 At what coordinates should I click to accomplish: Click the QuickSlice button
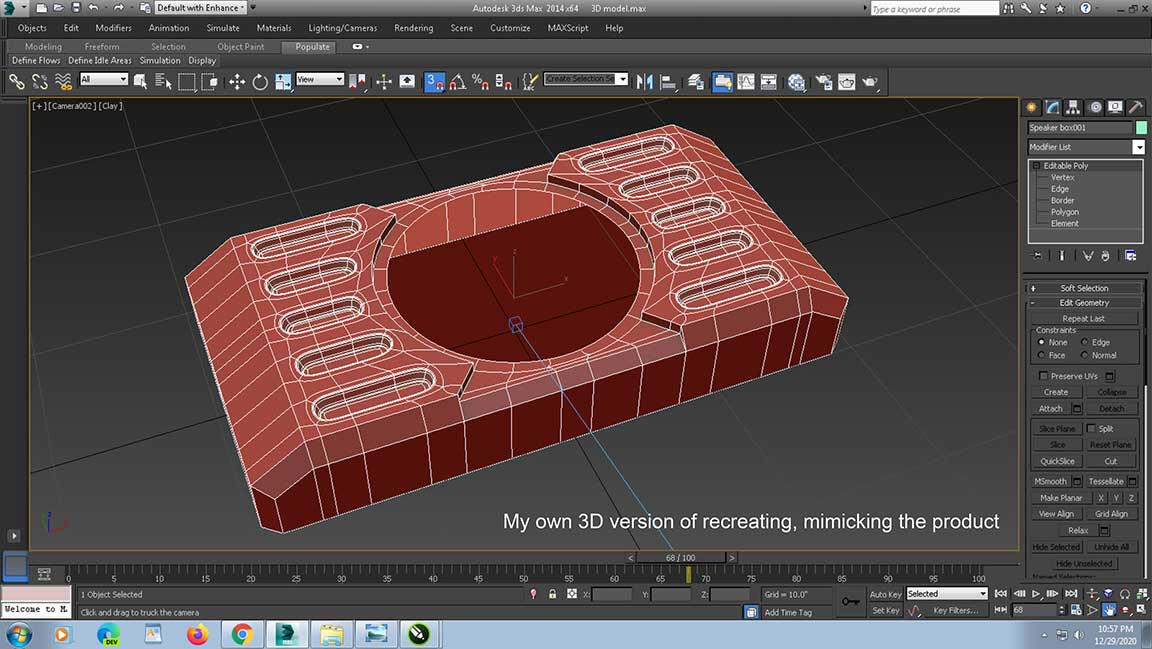click(x=1057, y=461)
